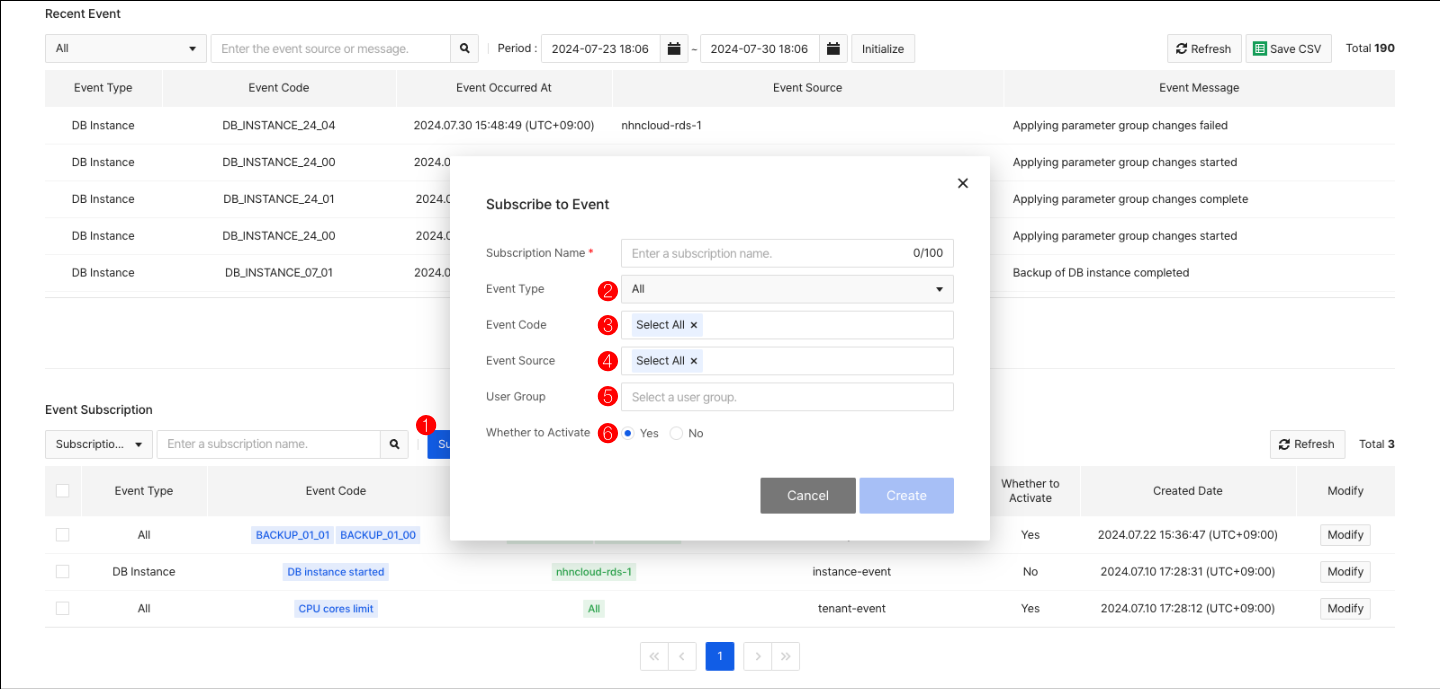Modify the subscription created 2024.07.22
This screenshot has width=1440, height=689.
click(1345, 535)
